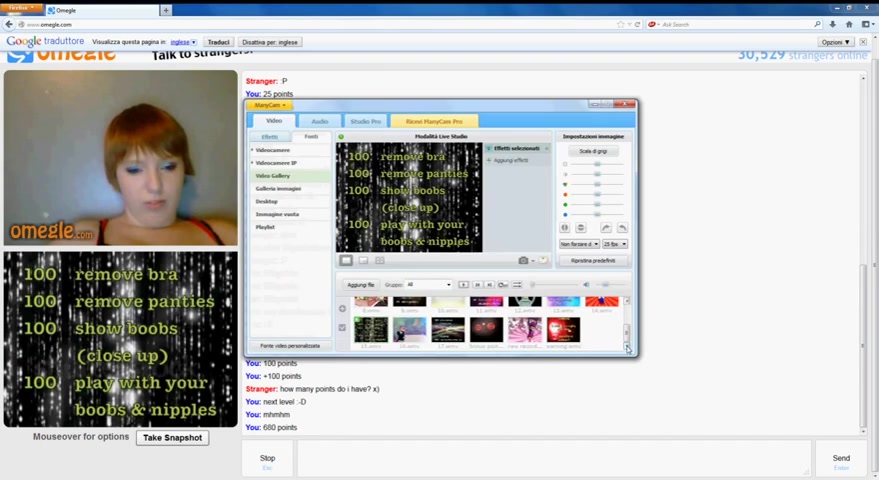
Task: Click the volume speaker icon in the gallery toolbar
Action: 586,285
